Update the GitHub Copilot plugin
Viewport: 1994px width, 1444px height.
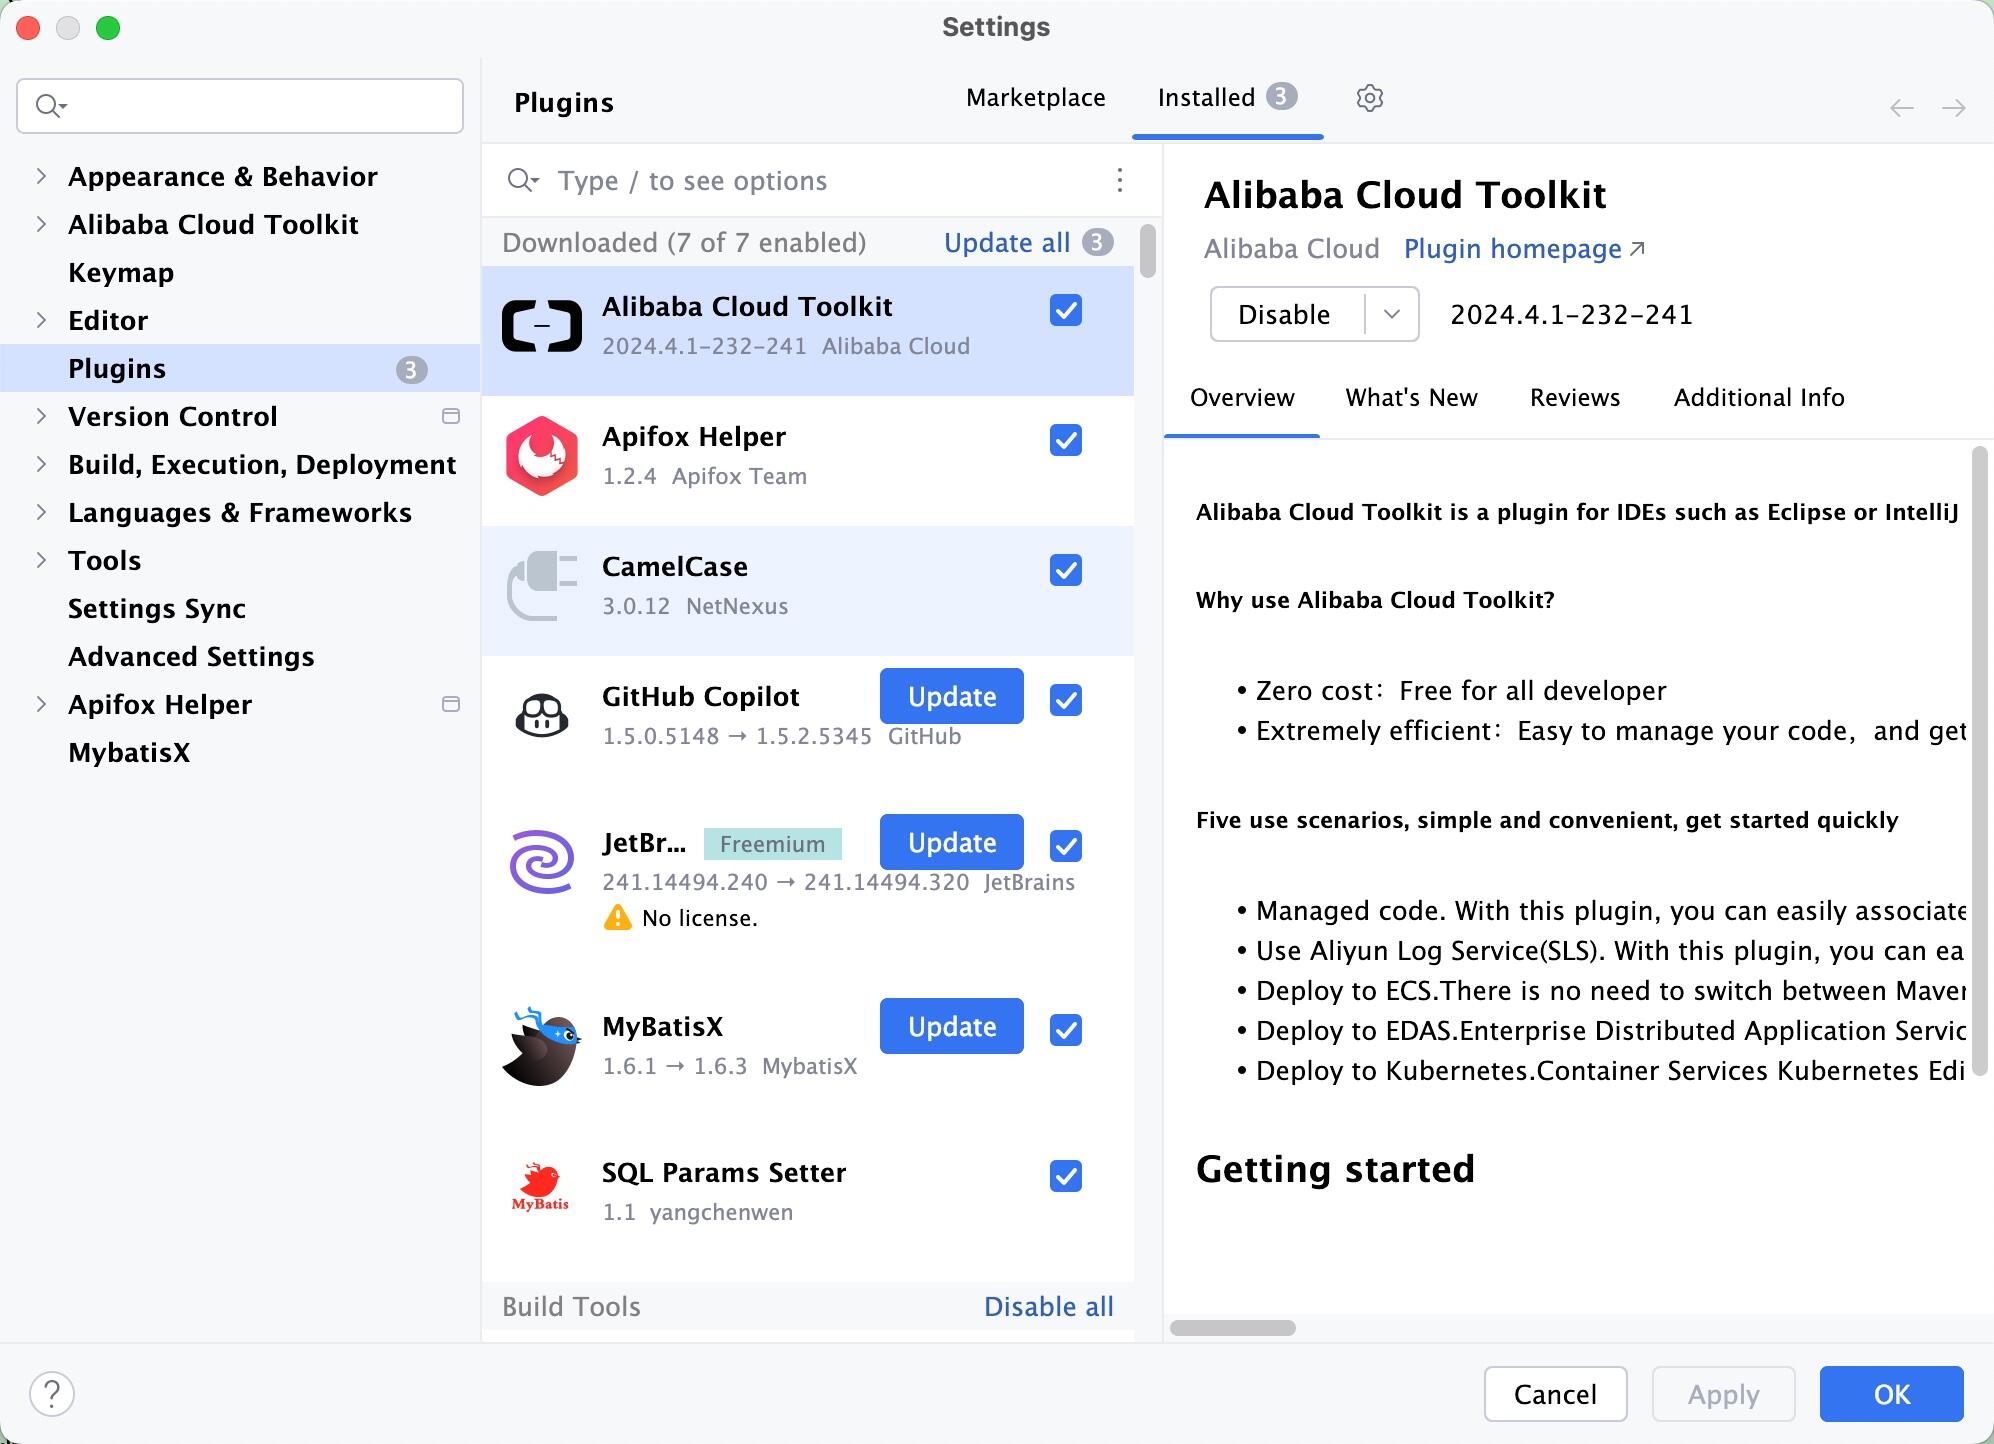click(951, 696)
